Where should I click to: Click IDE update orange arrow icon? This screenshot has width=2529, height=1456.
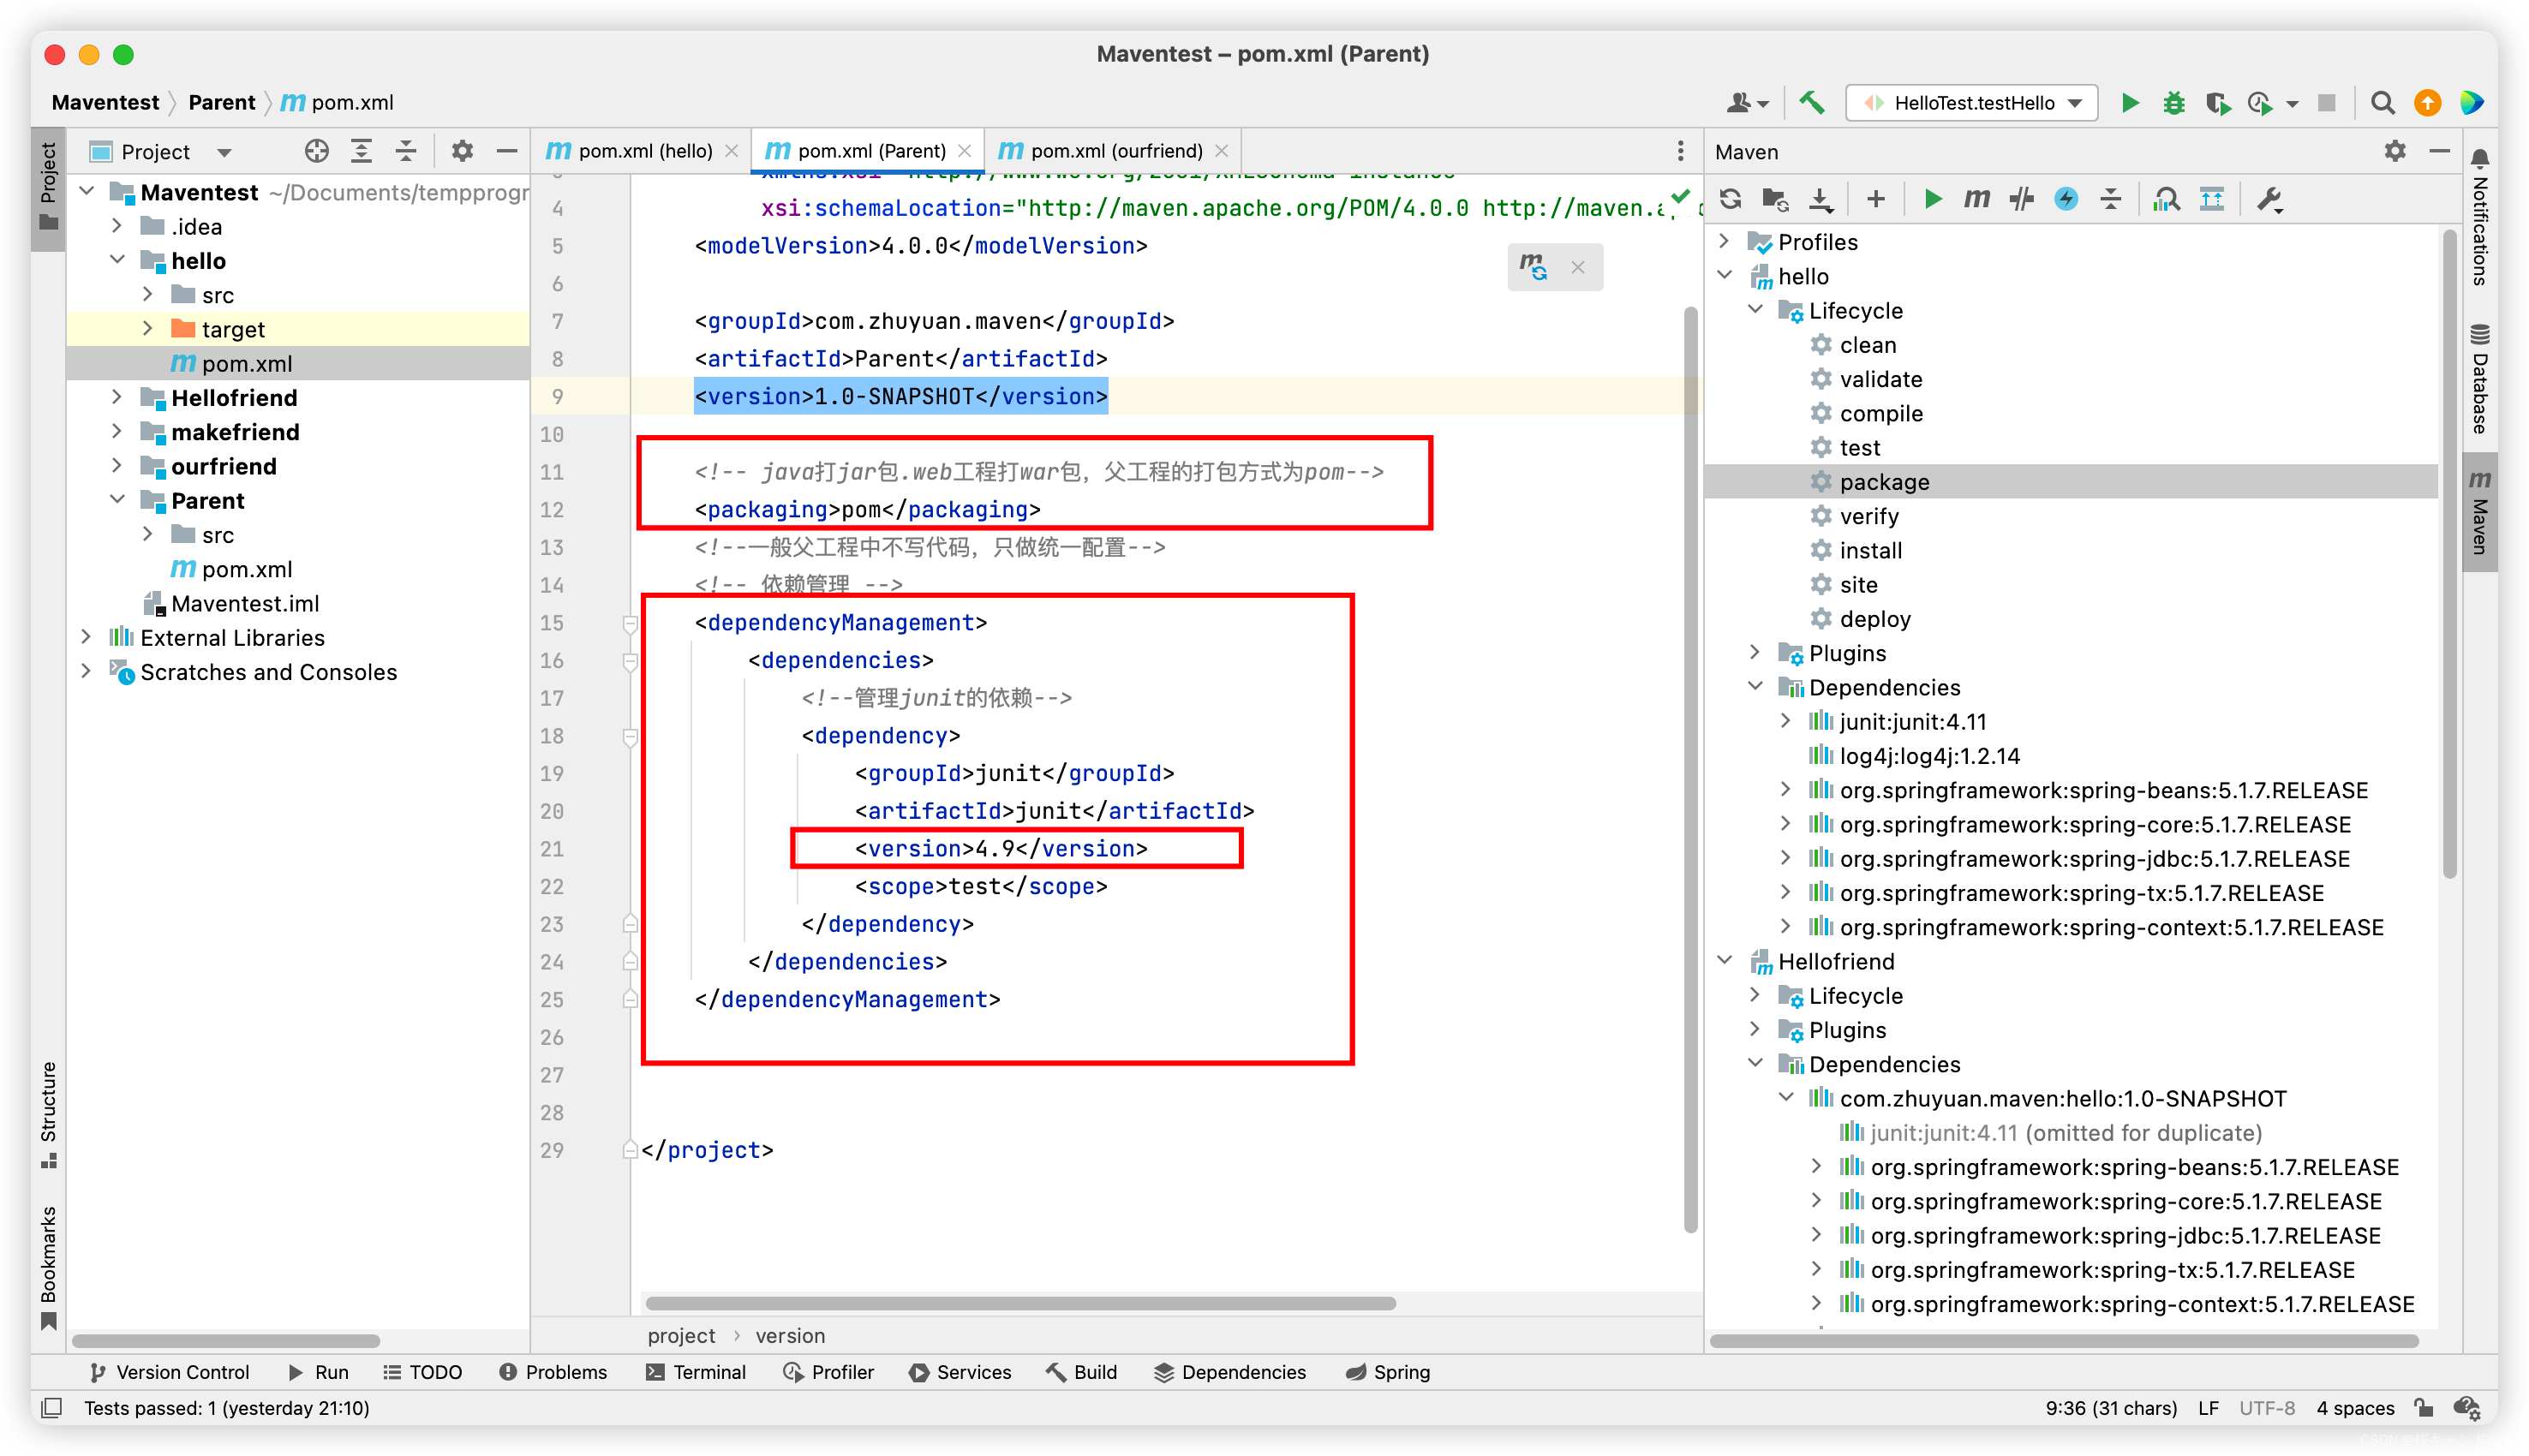pos(2427,103)
